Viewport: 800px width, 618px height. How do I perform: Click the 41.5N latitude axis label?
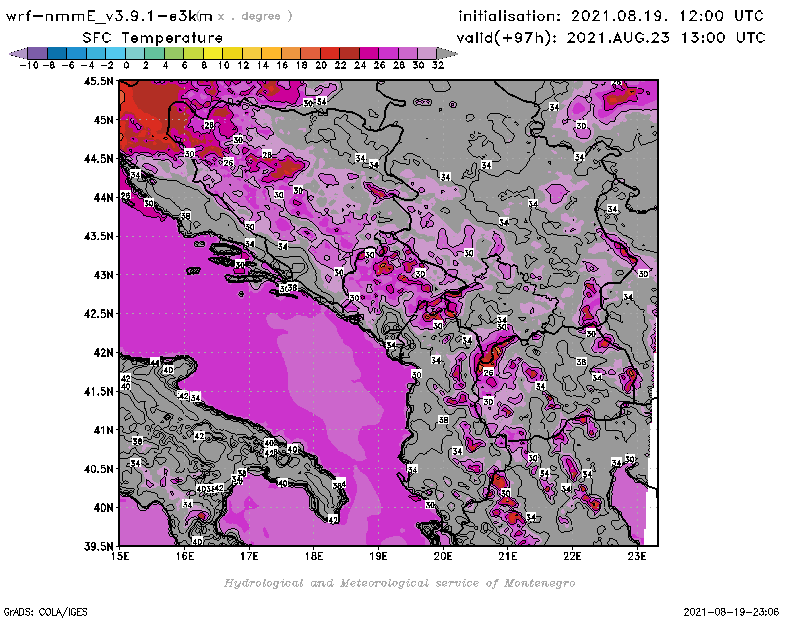98,391
